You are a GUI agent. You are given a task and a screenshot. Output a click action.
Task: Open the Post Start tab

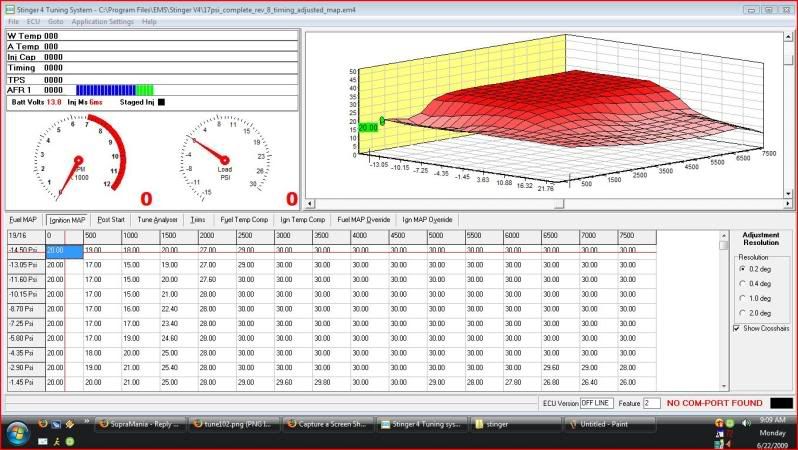click(x=111, y=219)
